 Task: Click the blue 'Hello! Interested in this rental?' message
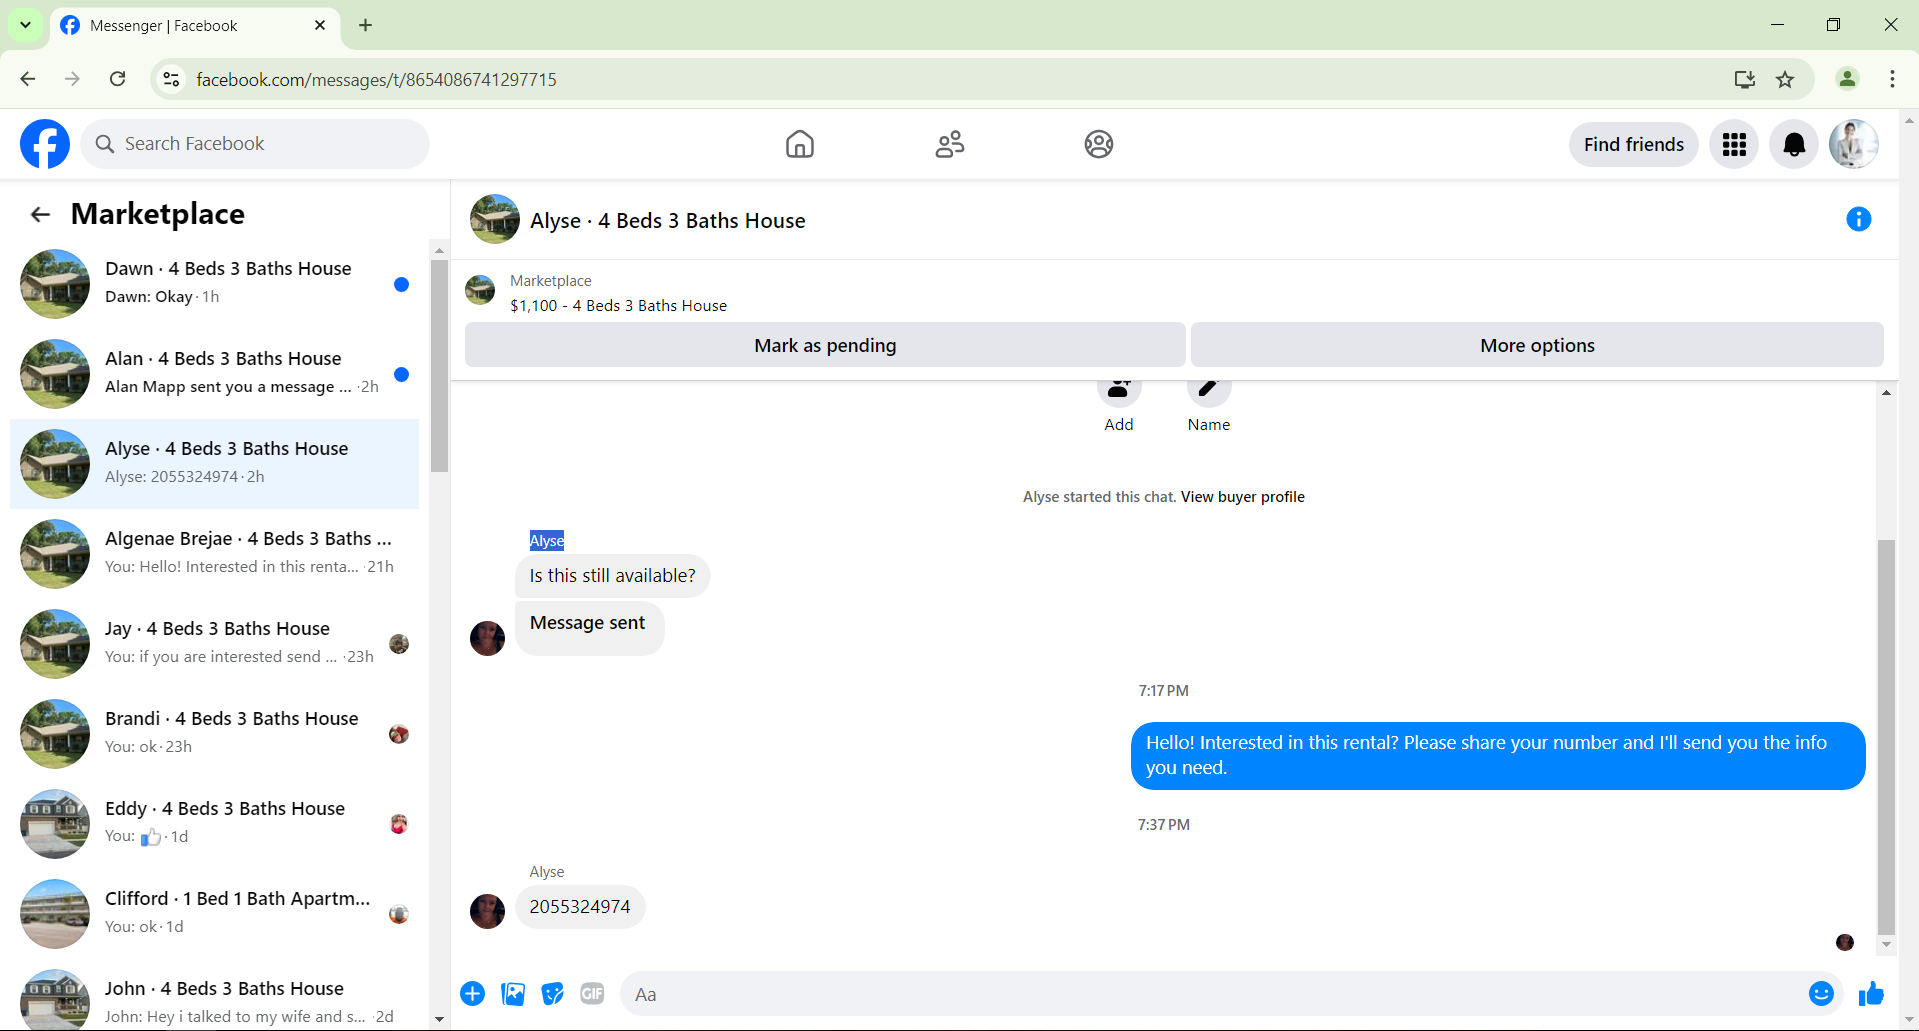click(1498, 755)
